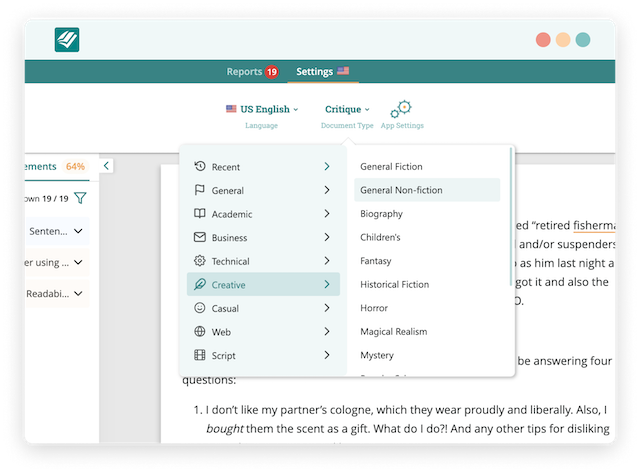Click the 19 / 19 shown count

[55, 199]
